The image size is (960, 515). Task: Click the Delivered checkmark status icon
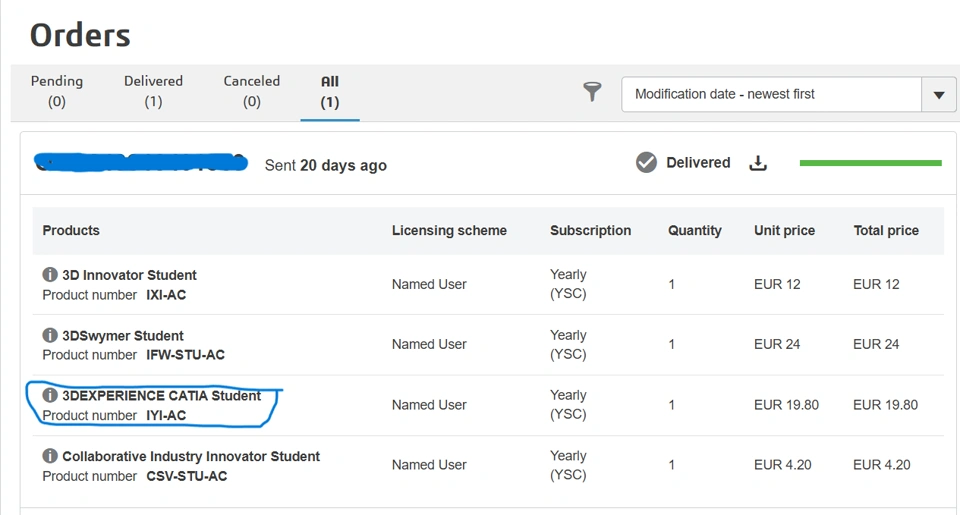coord(647,163)
